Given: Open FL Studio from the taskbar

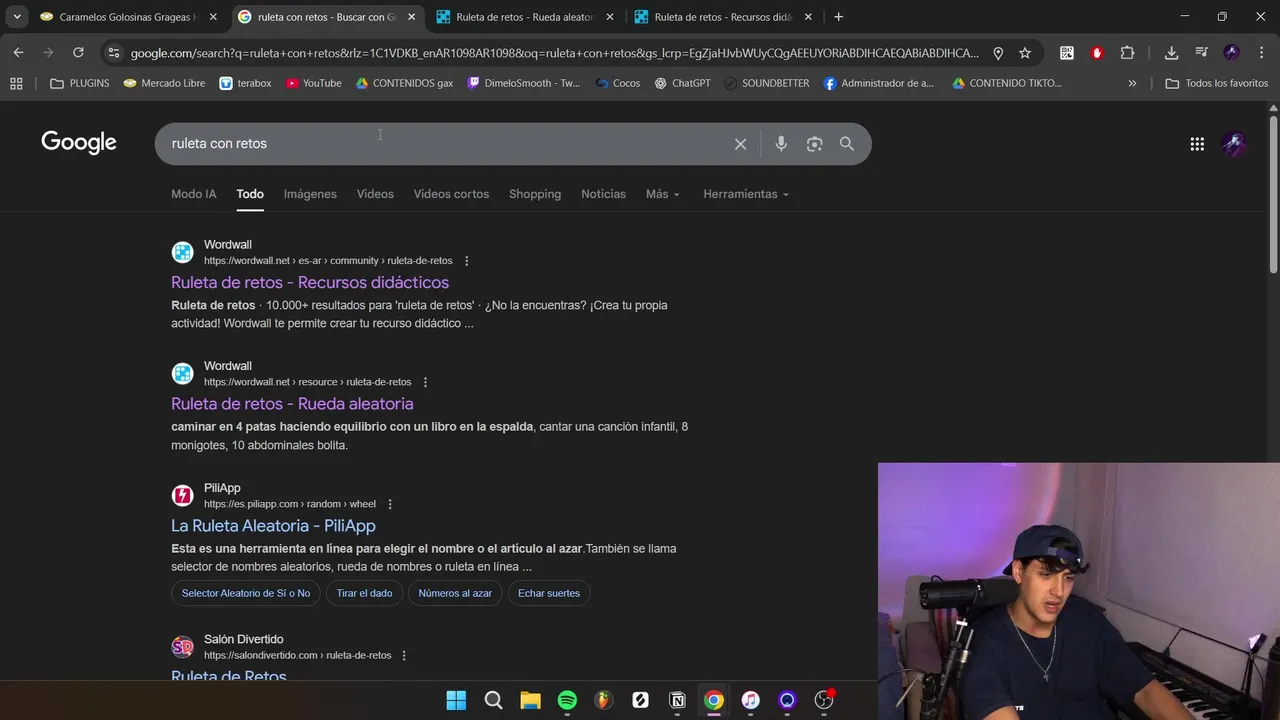Looking at the screenshot, I should [x=604, y=700].
